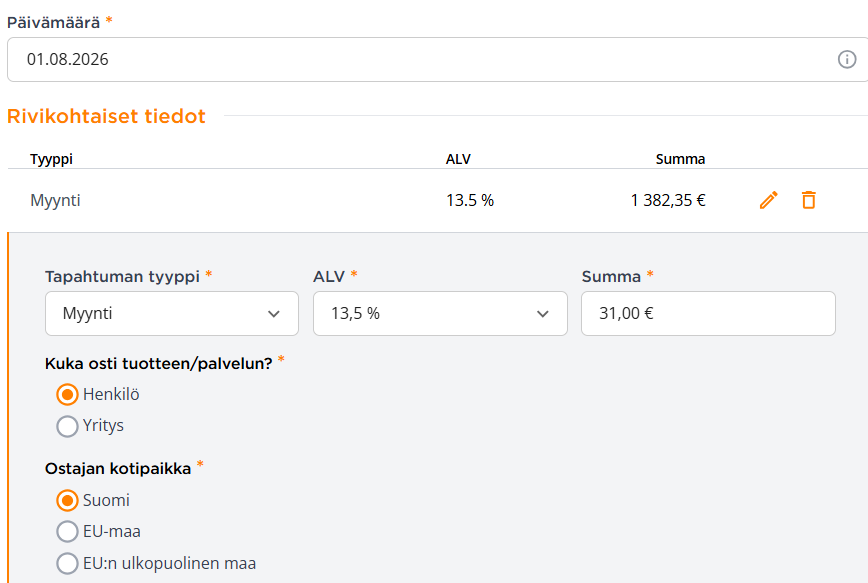This screenshot has height=583, width=868.
Task: Select the Henkilö radio button
Action: [67, 395]
